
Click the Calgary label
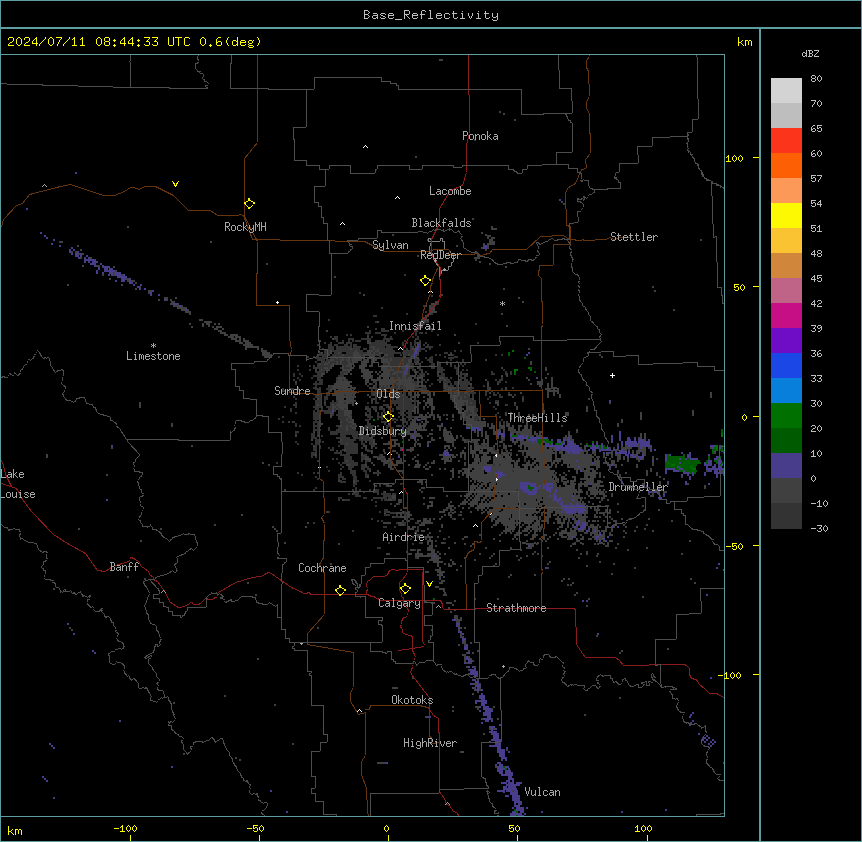click(399, 603)
